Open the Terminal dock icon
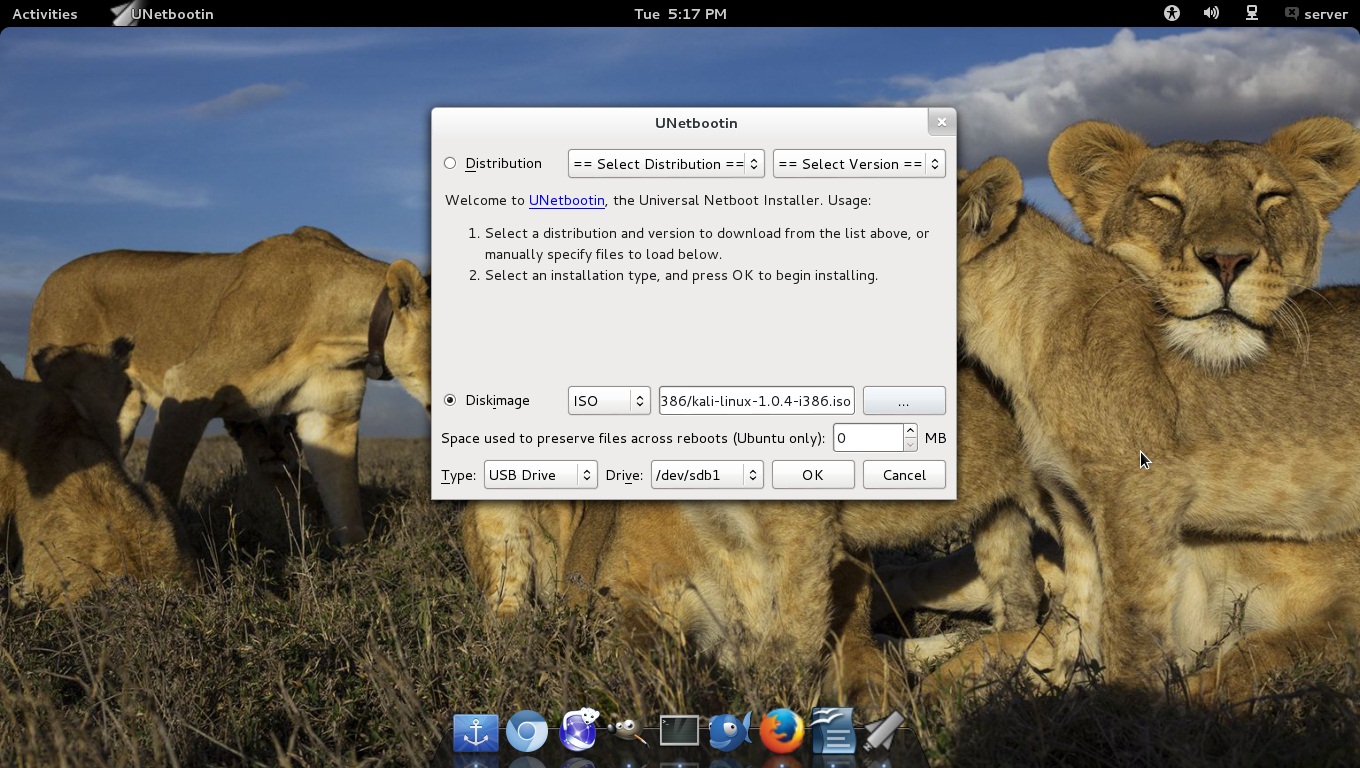Screen dimensions: 1360x768 coord(679,732)
